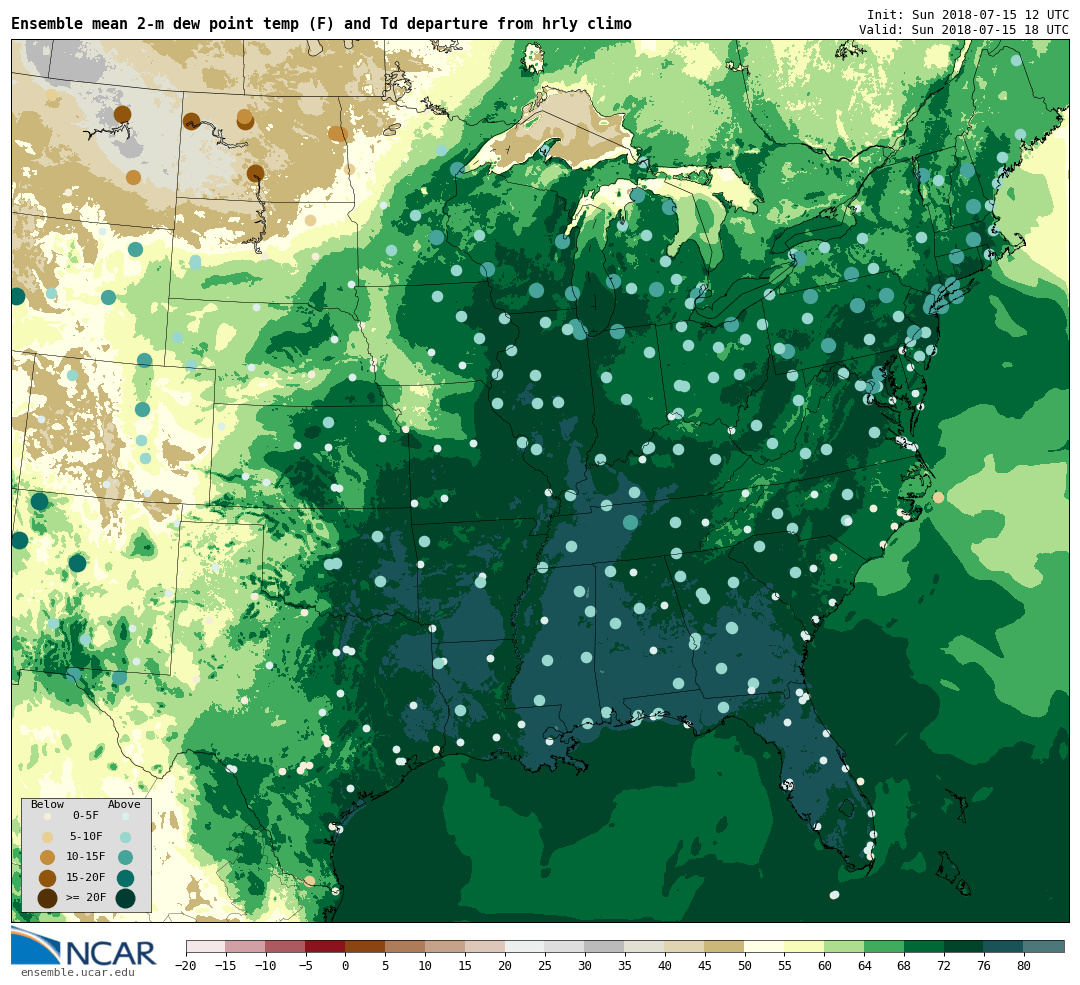Select the Above >= 20F darkest green legend circle
The height and width of the screenshot is (985, 1080).
click(125, 898)
